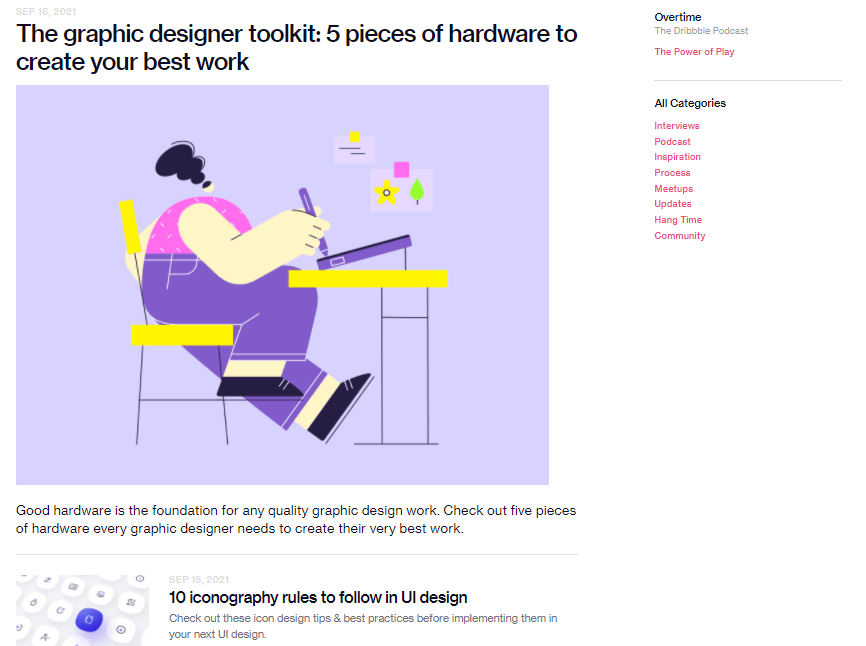Click The Dribbble Podcast subtitle text

pos(701,30)
